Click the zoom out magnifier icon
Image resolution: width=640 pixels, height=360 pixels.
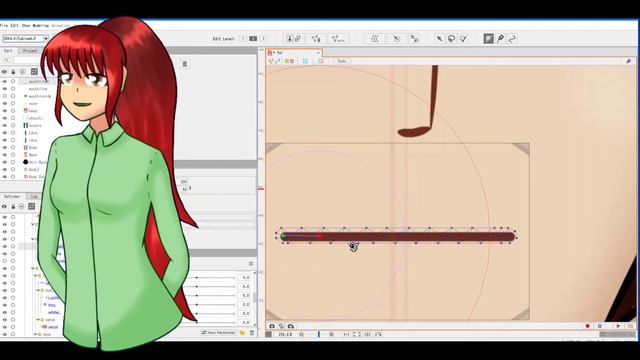[301, 334]
